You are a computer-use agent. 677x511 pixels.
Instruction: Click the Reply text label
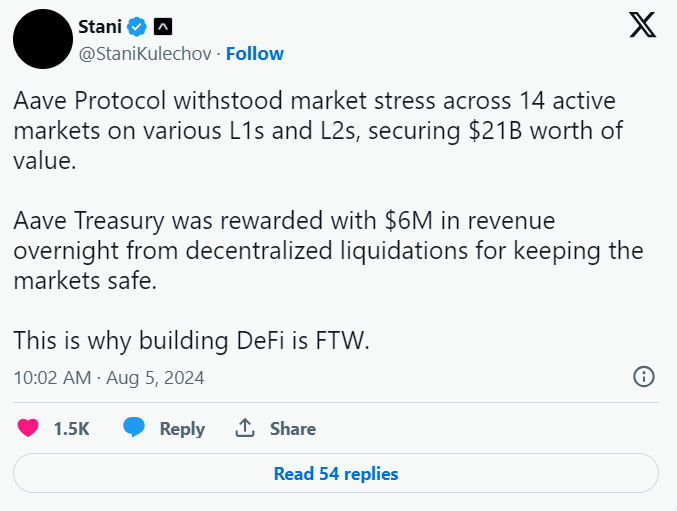[x=182, y=429]
